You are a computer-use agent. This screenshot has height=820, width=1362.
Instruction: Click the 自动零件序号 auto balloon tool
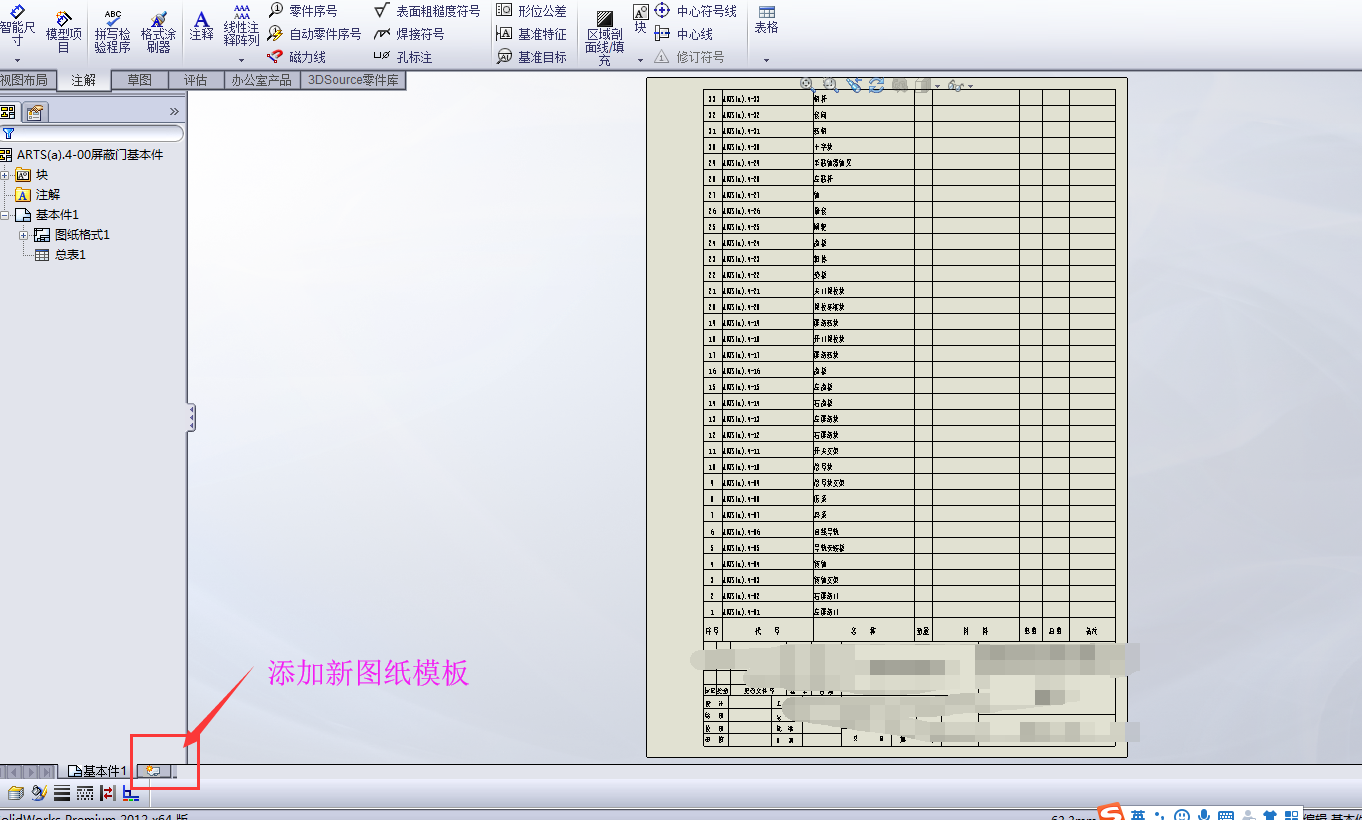[315, 34]
